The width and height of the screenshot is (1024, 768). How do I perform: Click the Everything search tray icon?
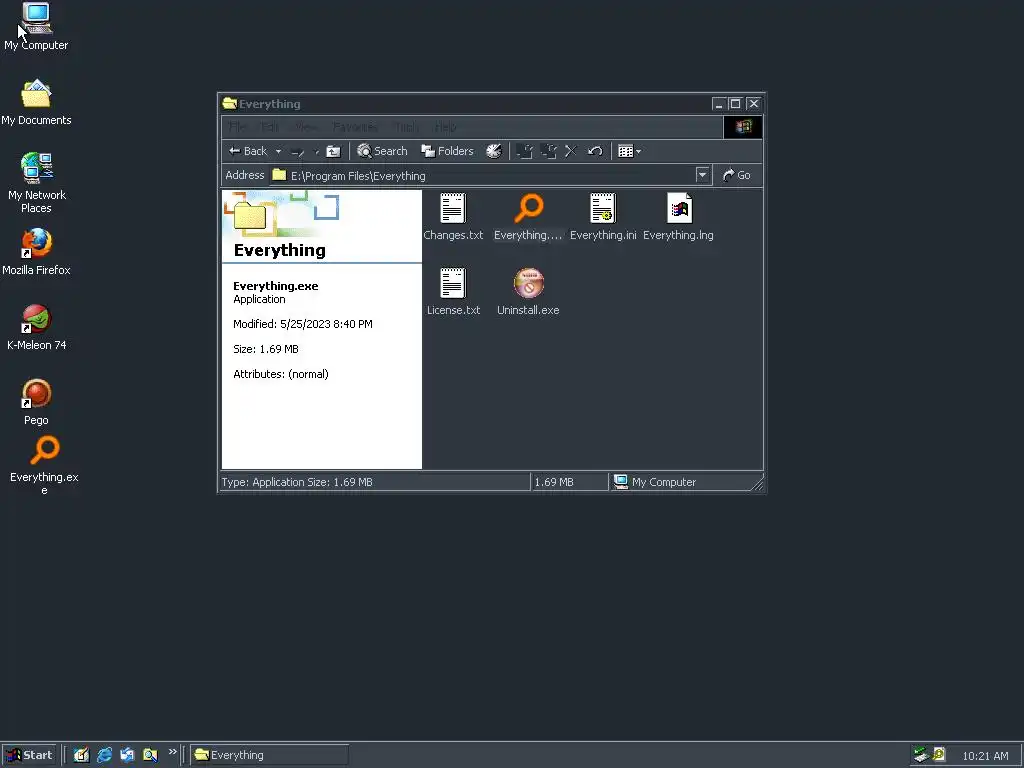pos(939,755)
